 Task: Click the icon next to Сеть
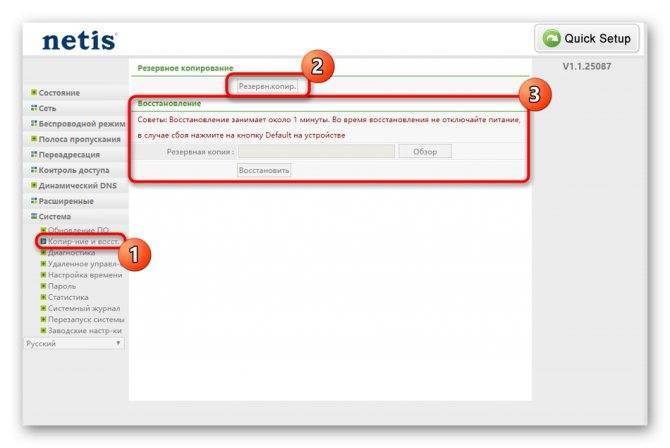[34, 108]
